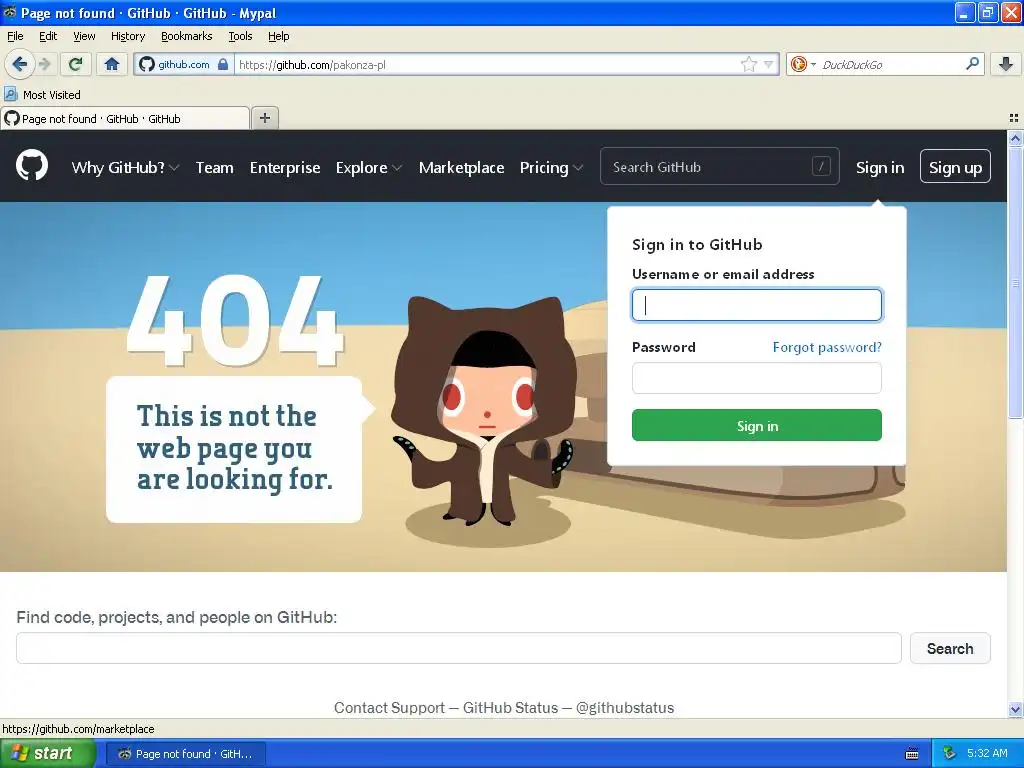The height and width of the screenshot is (768, 1024).
Task: Click the page scrollbar up arrow
Action: [1015, 138]
